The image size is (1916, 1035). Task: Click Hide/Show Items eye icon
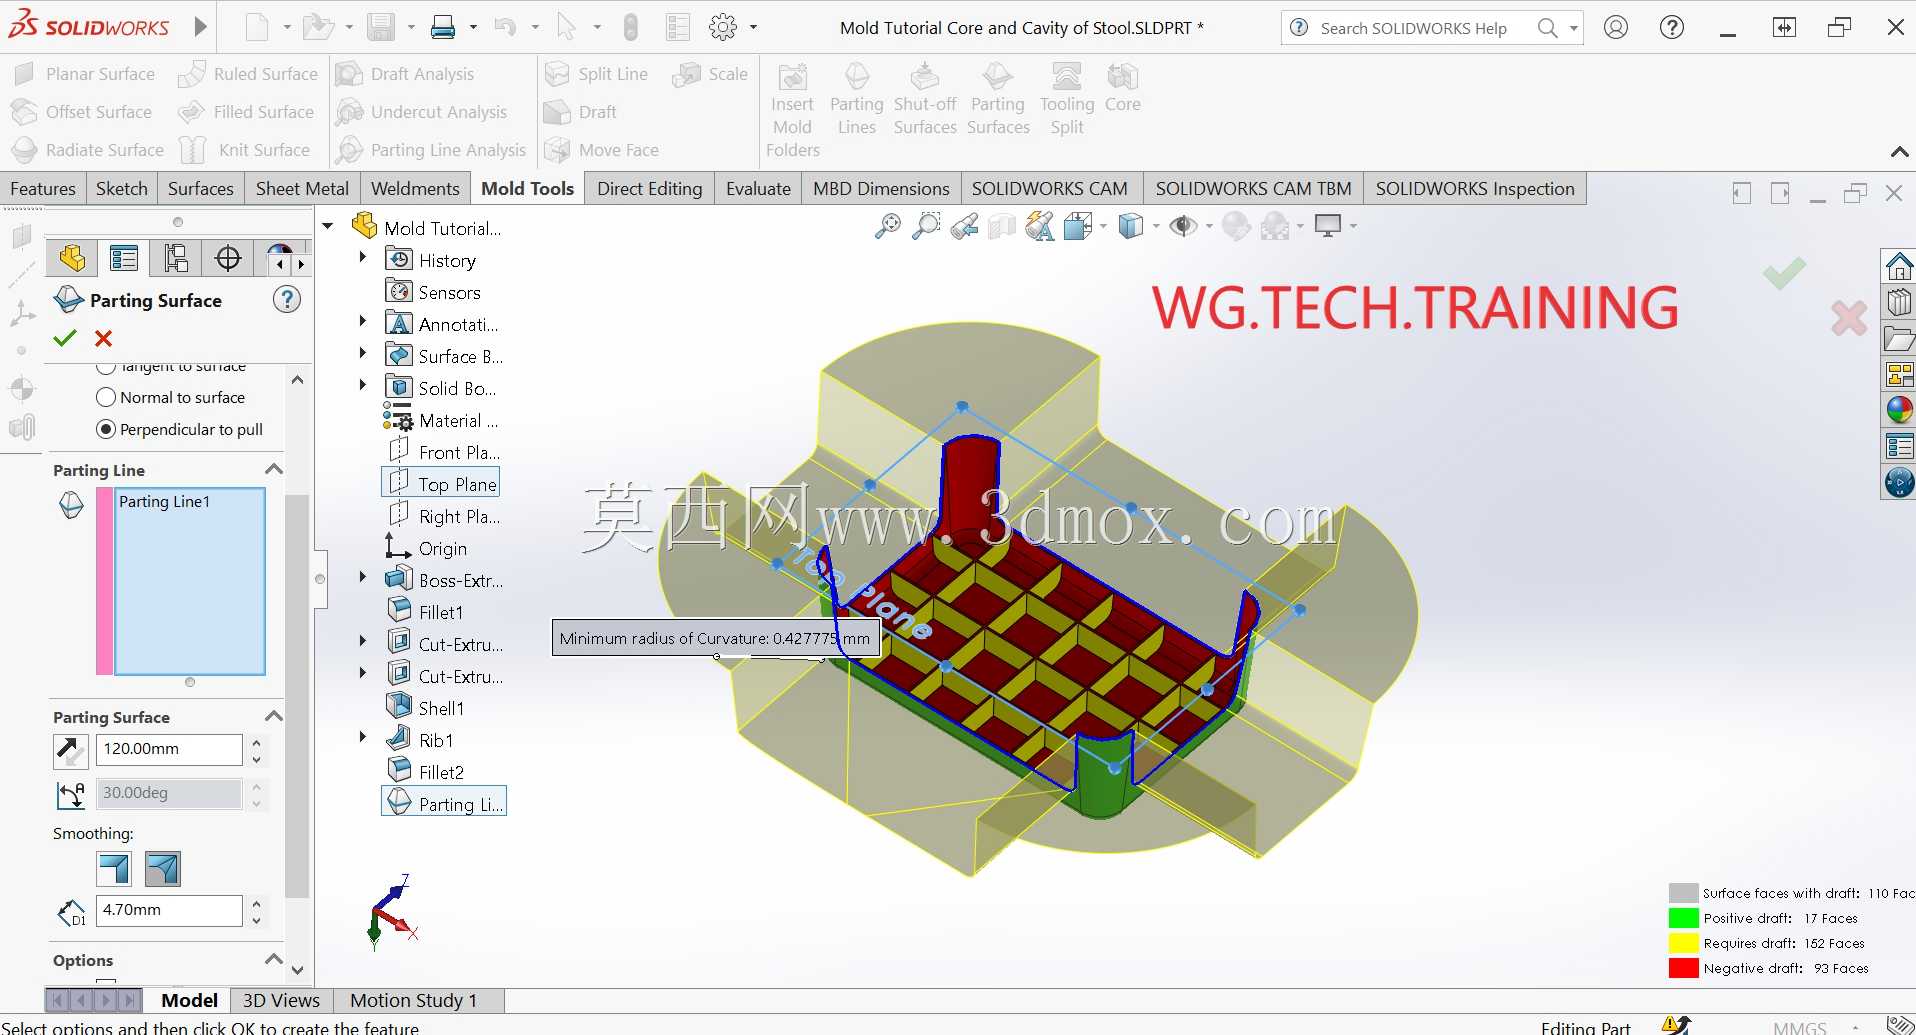(1183, 226)
